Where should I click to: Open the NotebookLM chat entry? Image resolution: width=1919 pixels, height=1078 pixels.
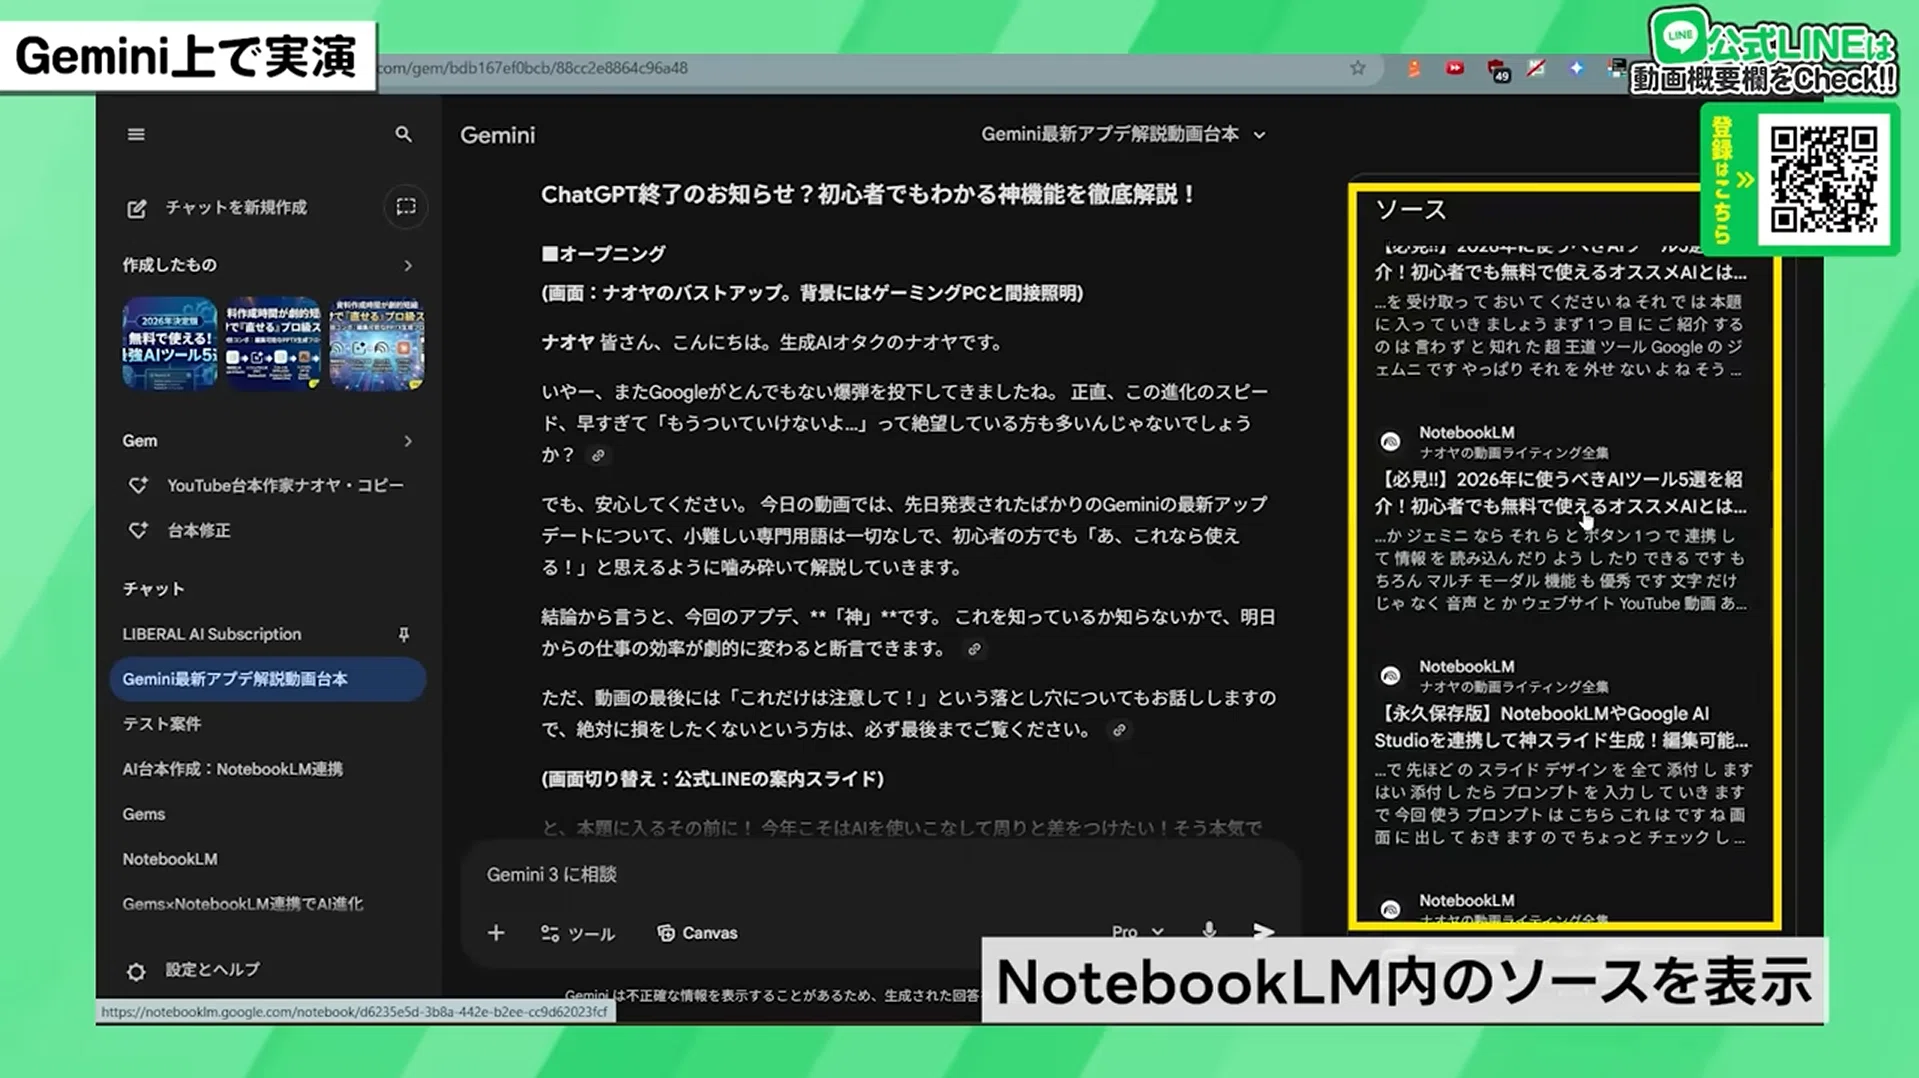tap(169, 859)
